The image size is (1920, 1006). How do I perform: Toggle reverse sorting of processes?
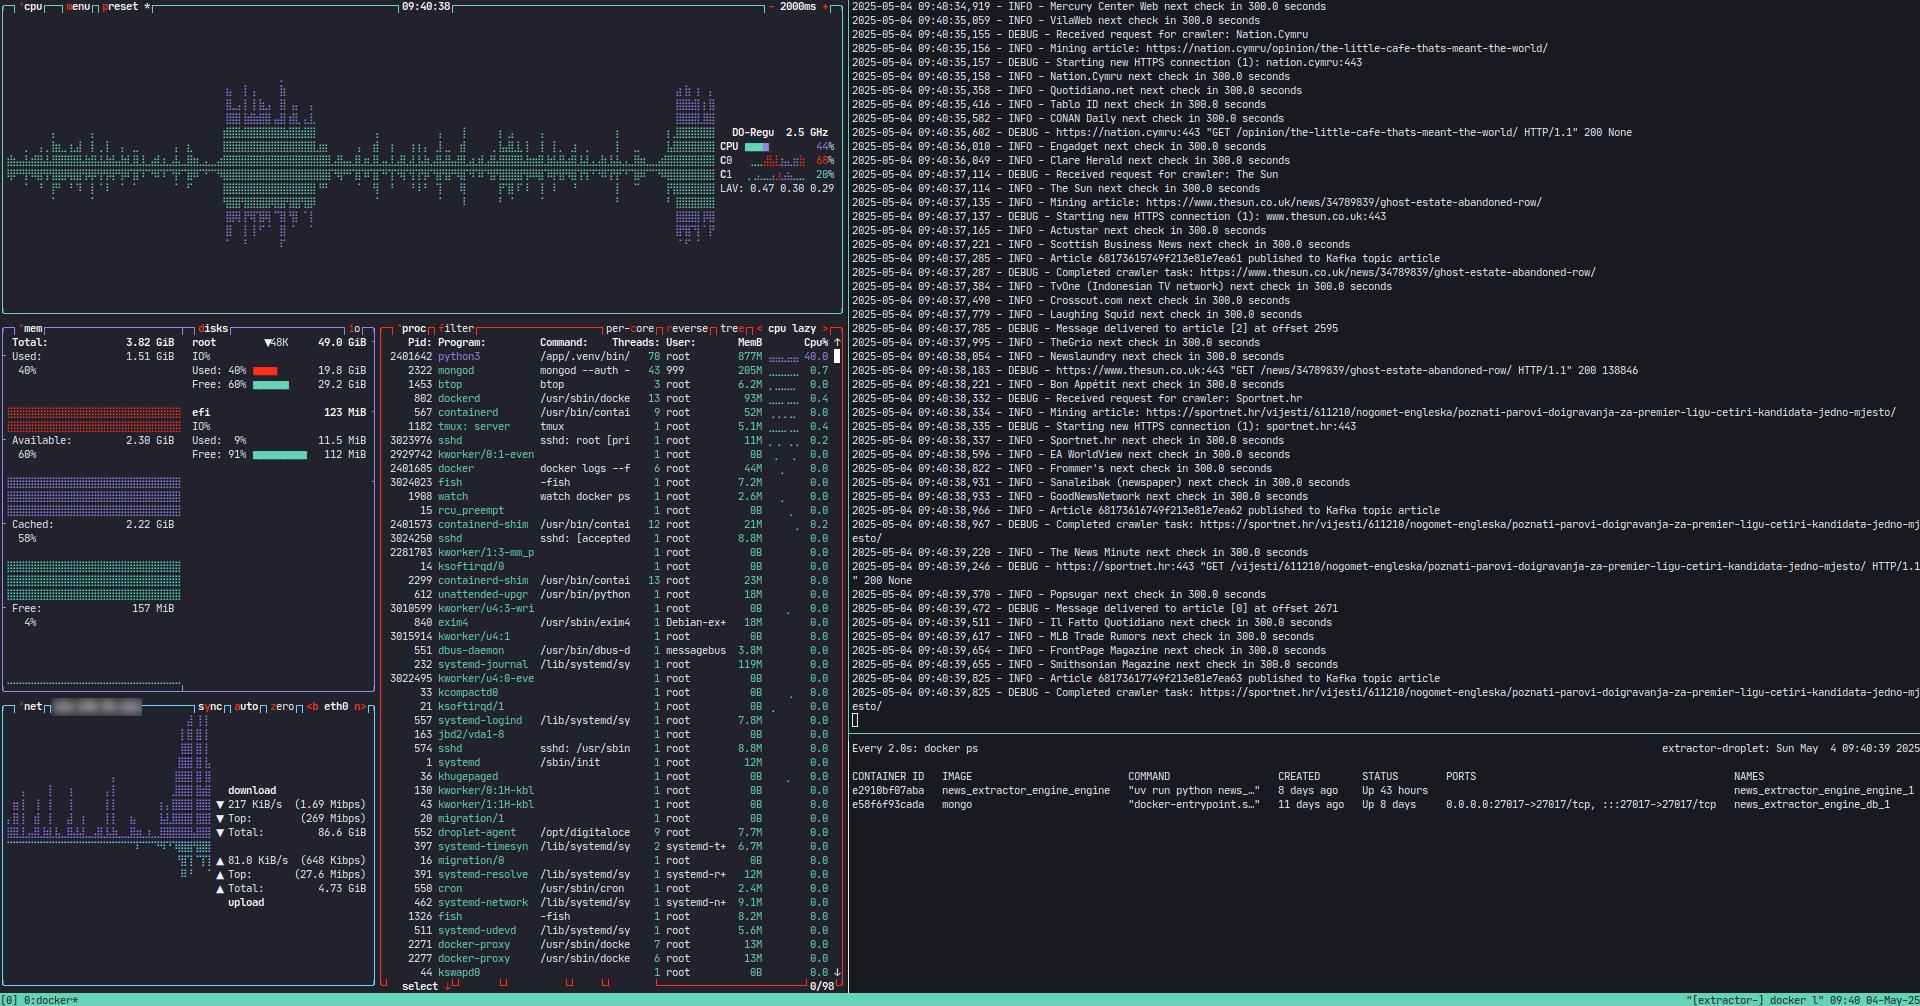687,329
